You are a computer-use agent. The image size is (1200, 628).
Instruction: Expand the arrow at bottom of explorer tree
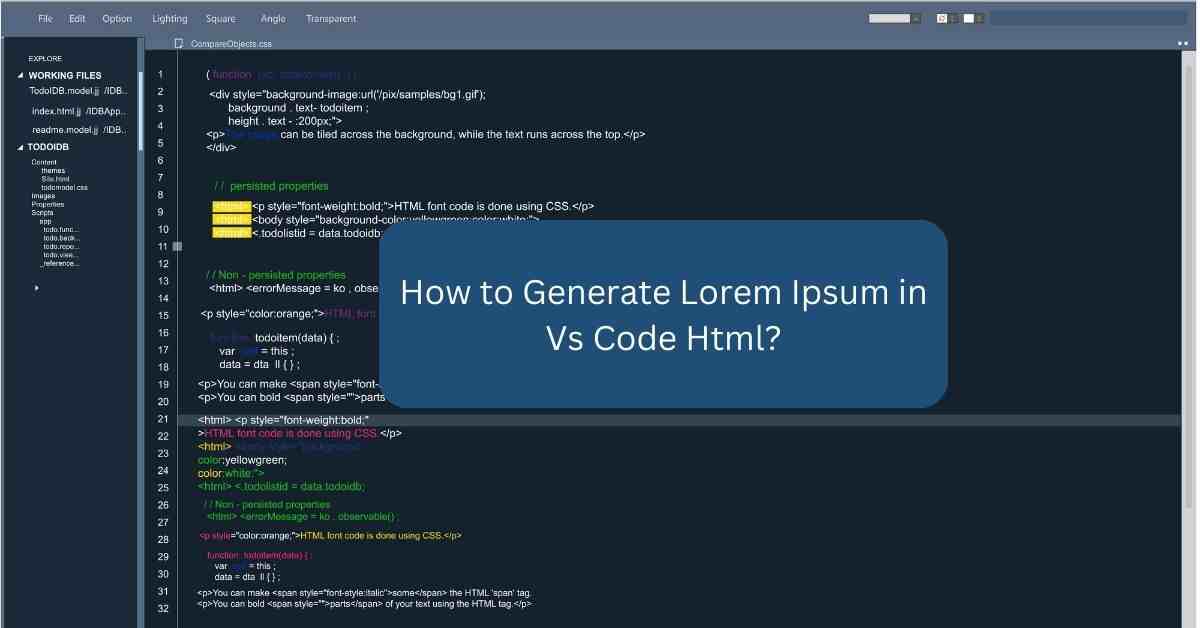coord(37,288)
